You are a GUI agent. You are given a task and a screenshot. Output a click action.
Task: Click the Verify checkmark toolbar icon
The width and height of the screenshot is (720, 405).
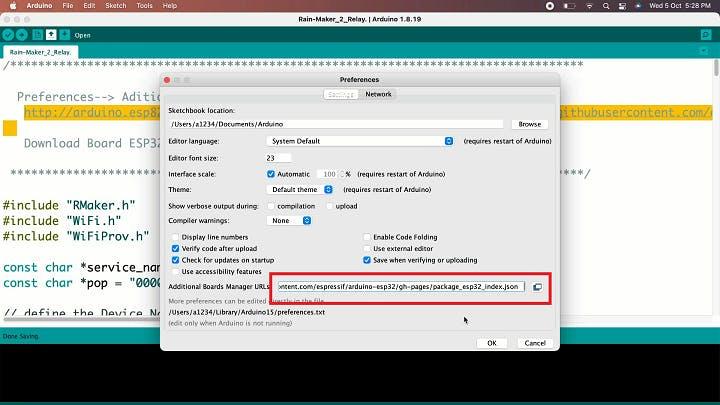pos(8,35)
